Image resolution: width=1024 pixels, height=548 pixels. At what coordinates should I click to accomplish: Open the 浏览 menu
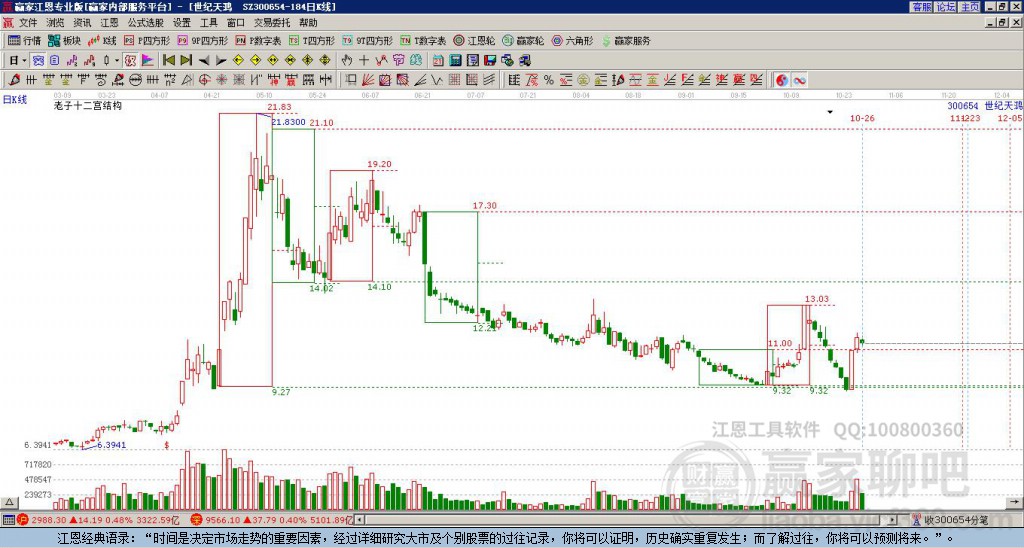(x=56, y=23)
